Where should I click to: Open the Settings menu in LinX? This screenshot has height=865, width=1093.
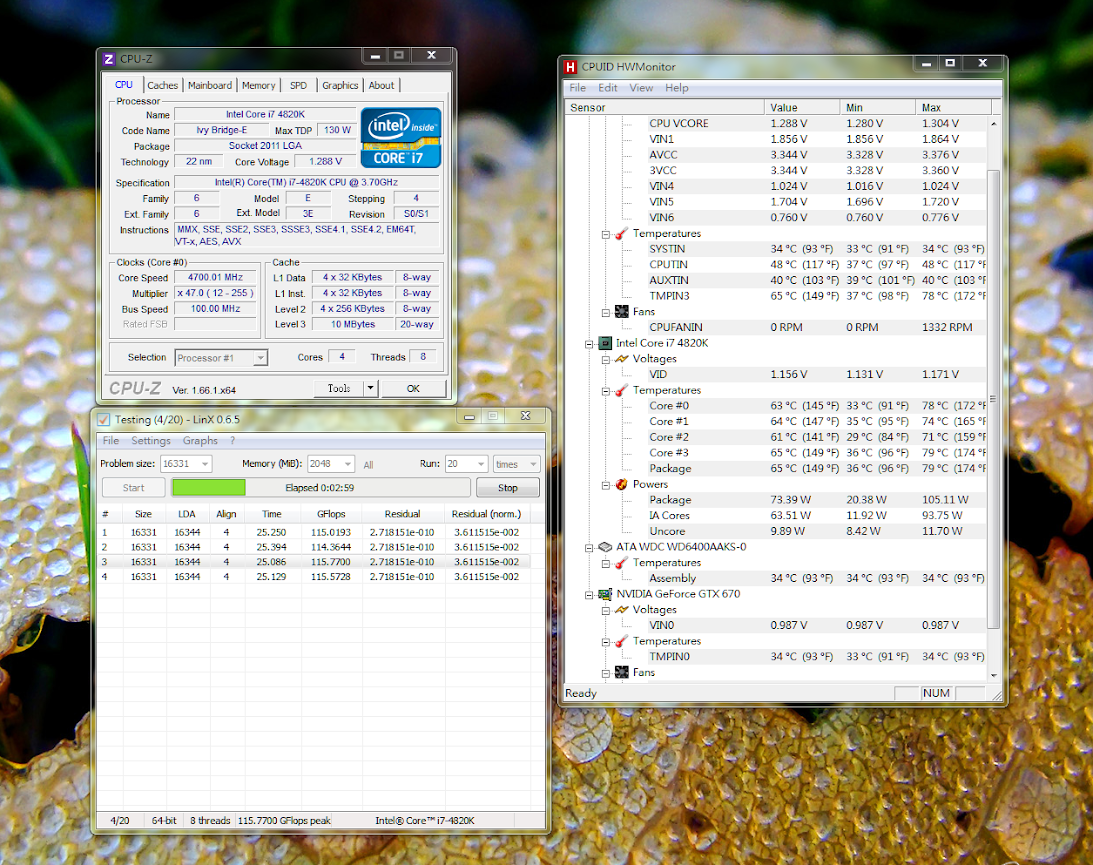pos(151,441)
